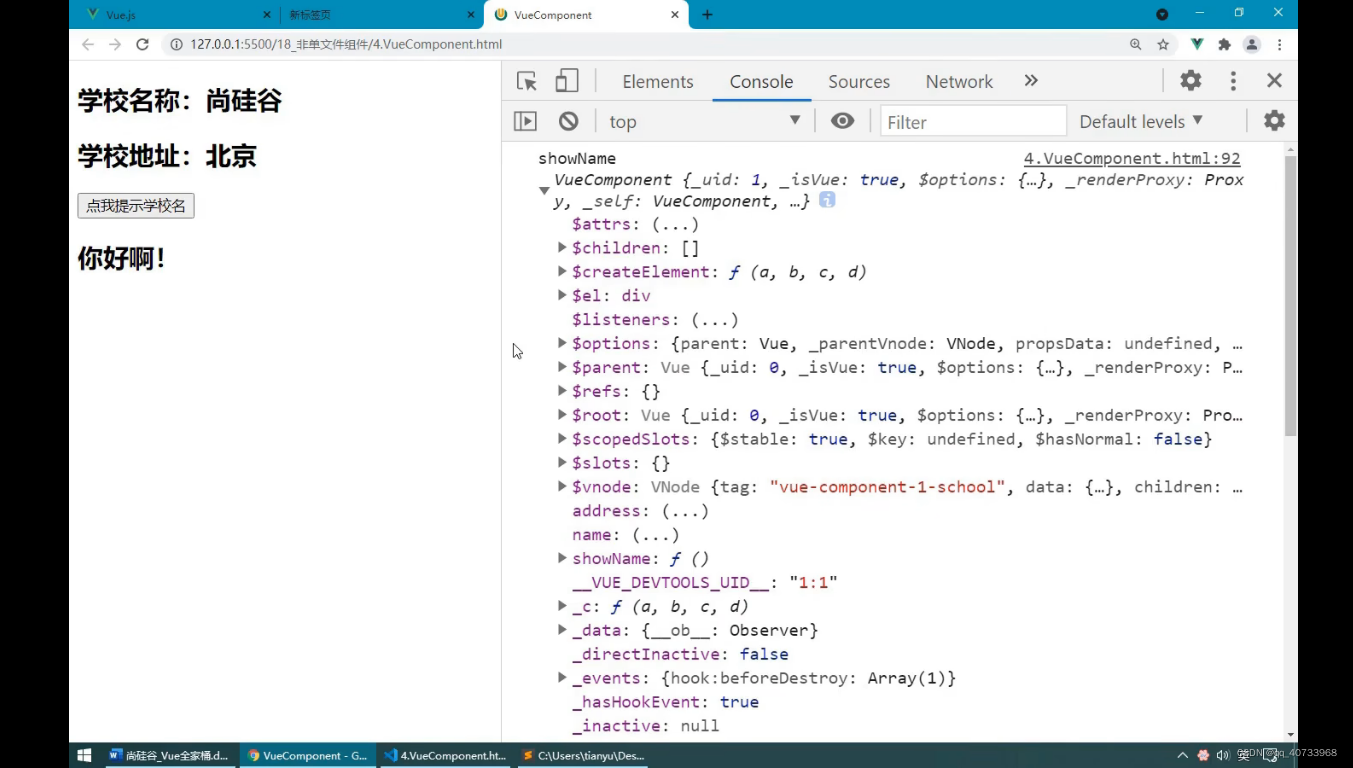
Task: Open 4.VueComponent.html:92 source link
Action: [x=1132, y=158]
